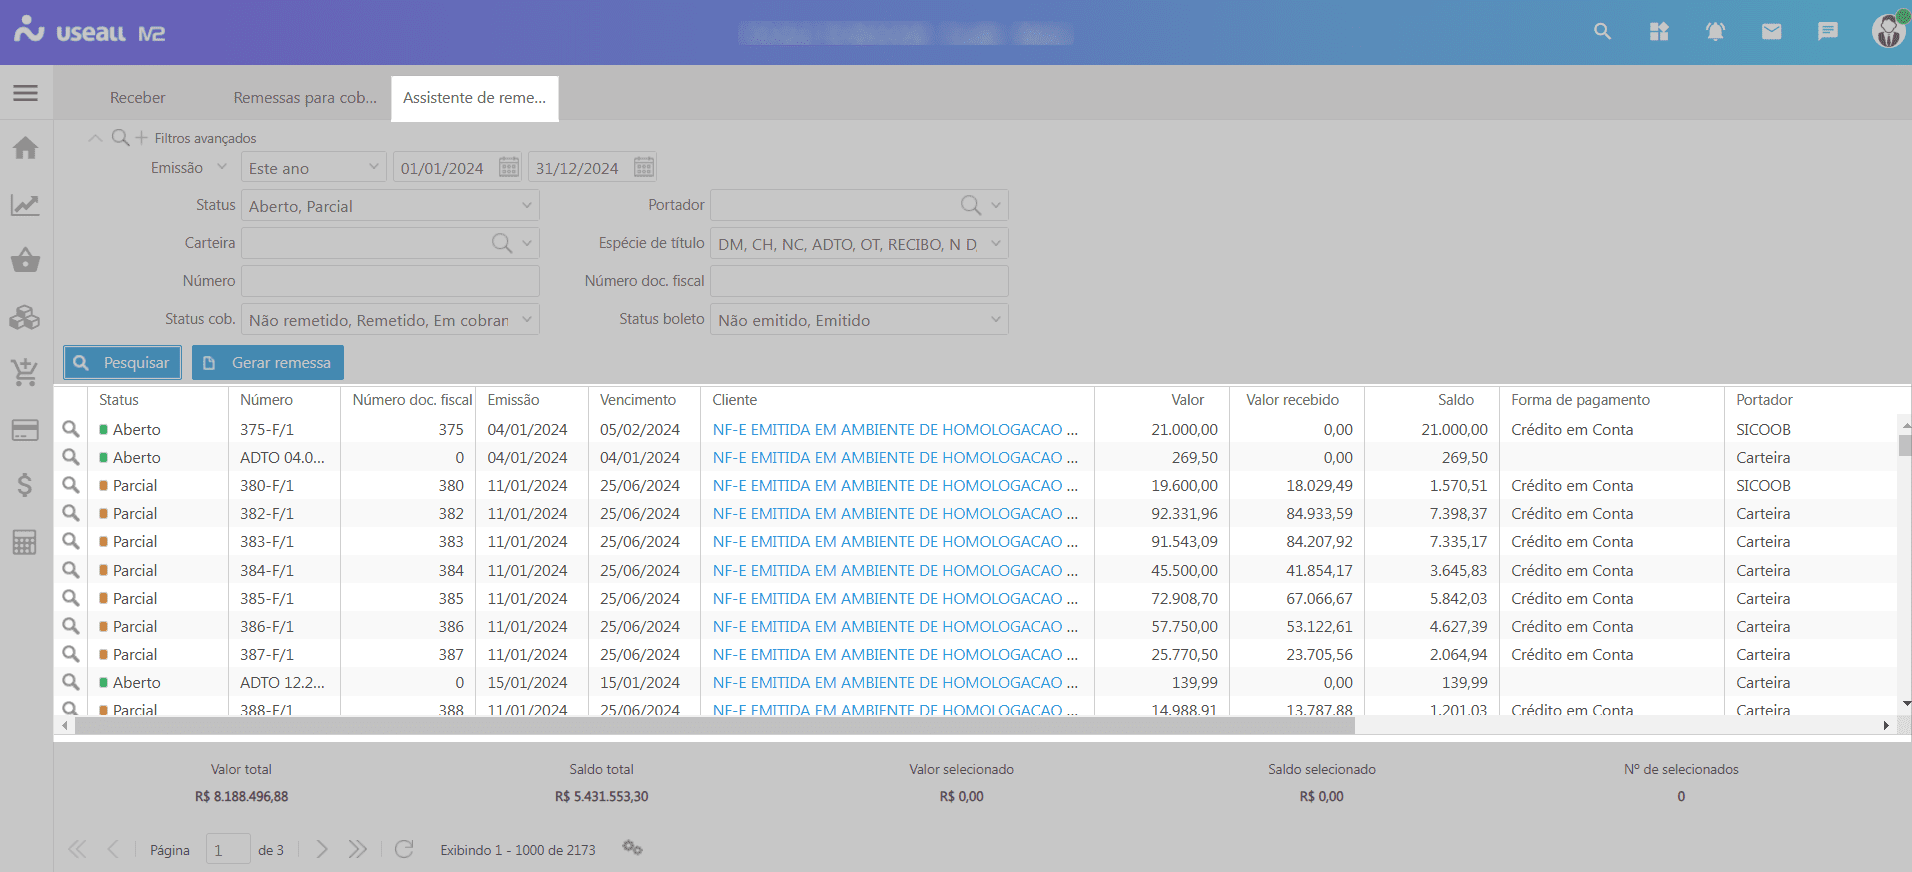Click the Número doc. fiscal input field
This screenshot has height=872, width=1912.
pyautogui.click(x=858, y=281)
